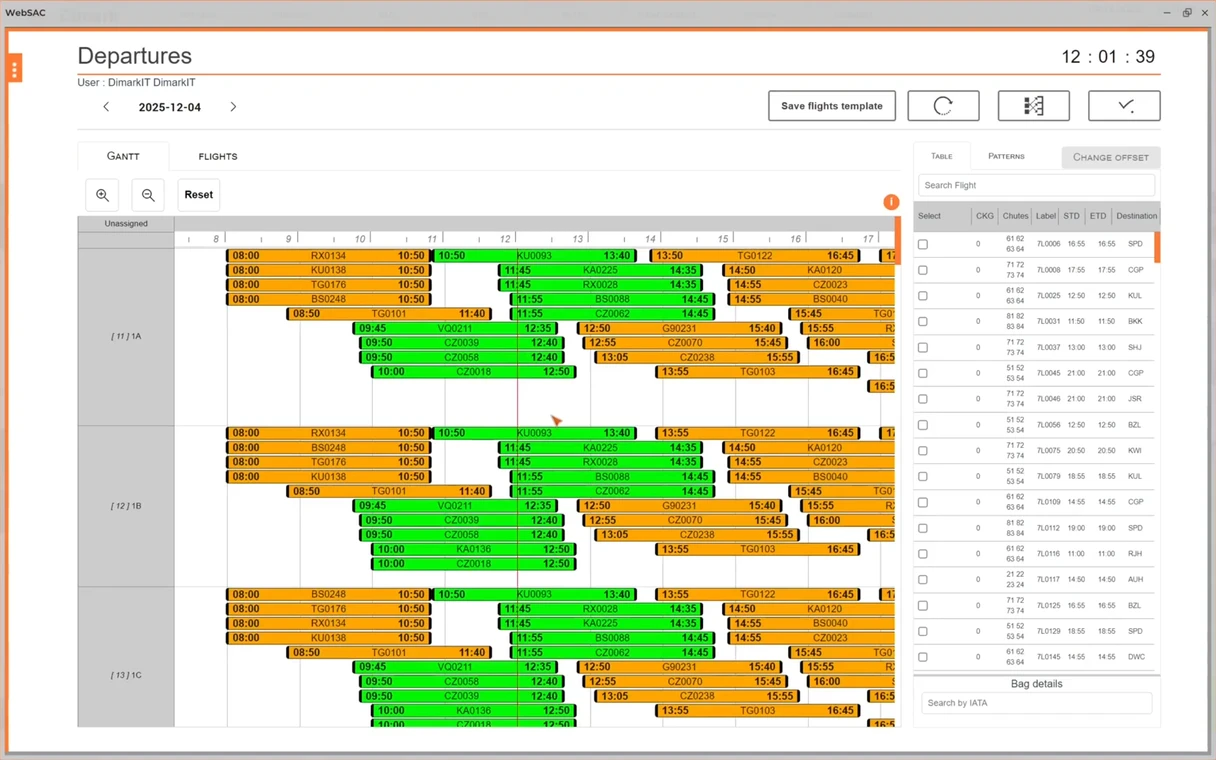This screenshot has height=760, width=1216.
Task: Restore window using title bar icon
Action: [x=1187, y=13]
